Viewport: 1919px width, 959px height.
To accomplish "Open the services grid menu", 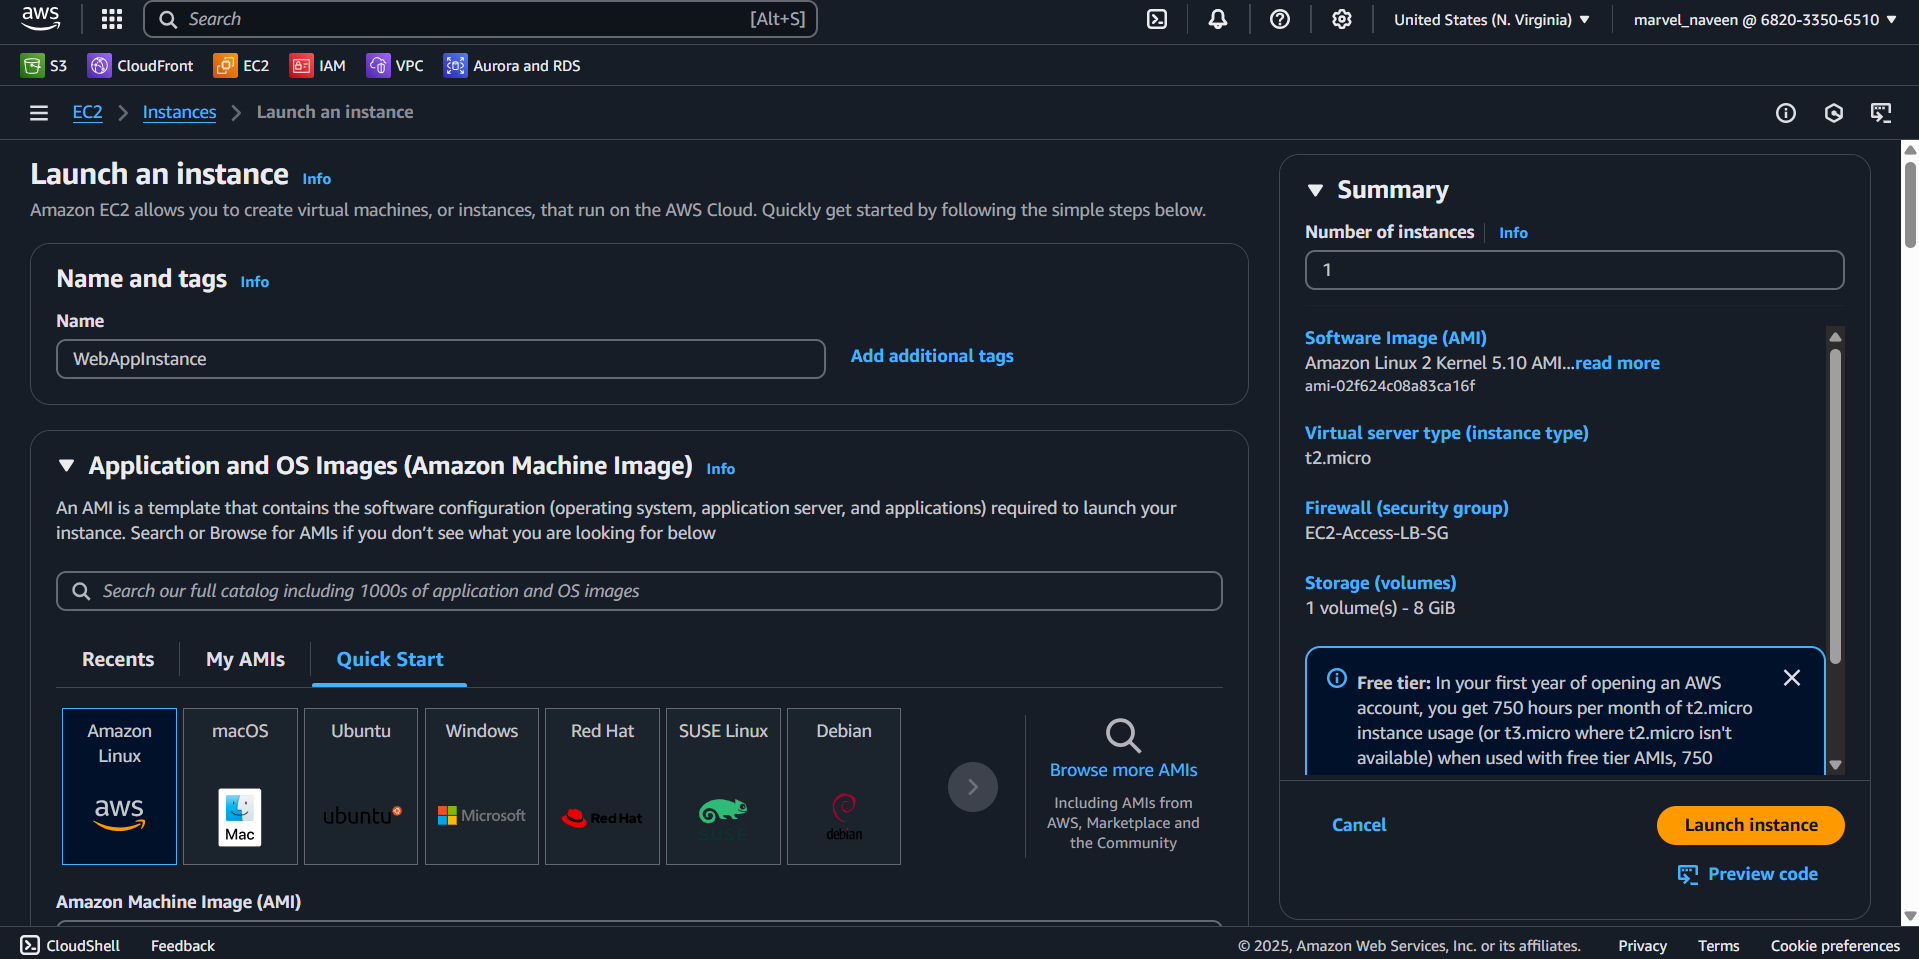I will (112, 19).
